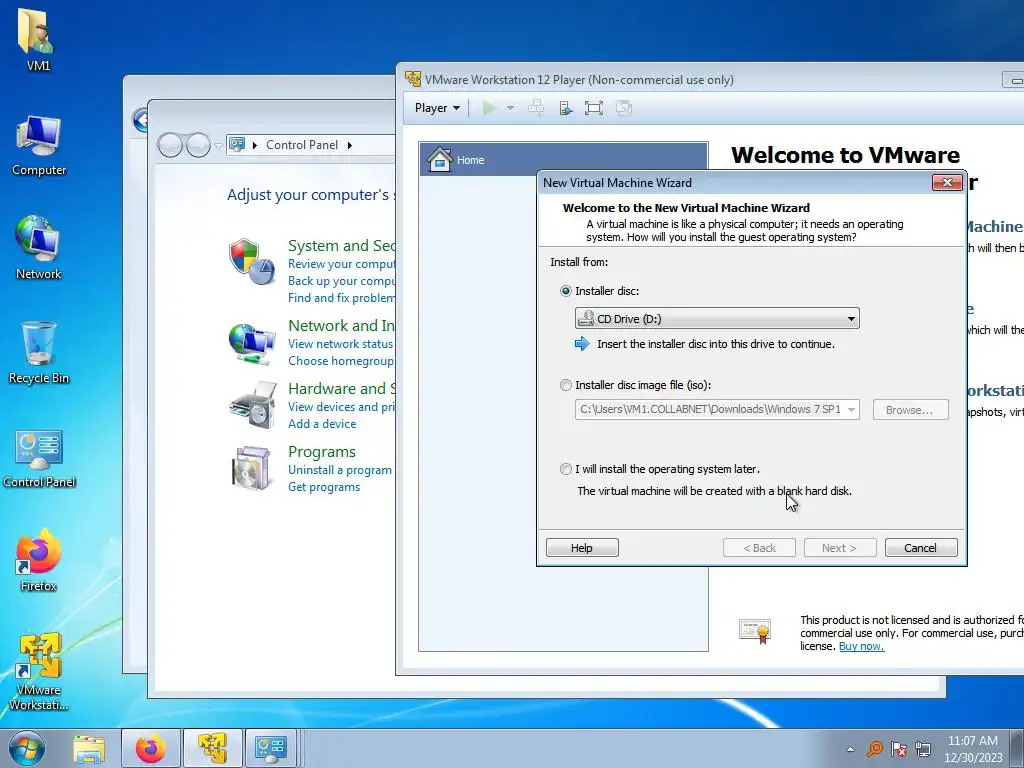
Task: Select the Home icon in VMware library
Action: click(x=440, y=159)
